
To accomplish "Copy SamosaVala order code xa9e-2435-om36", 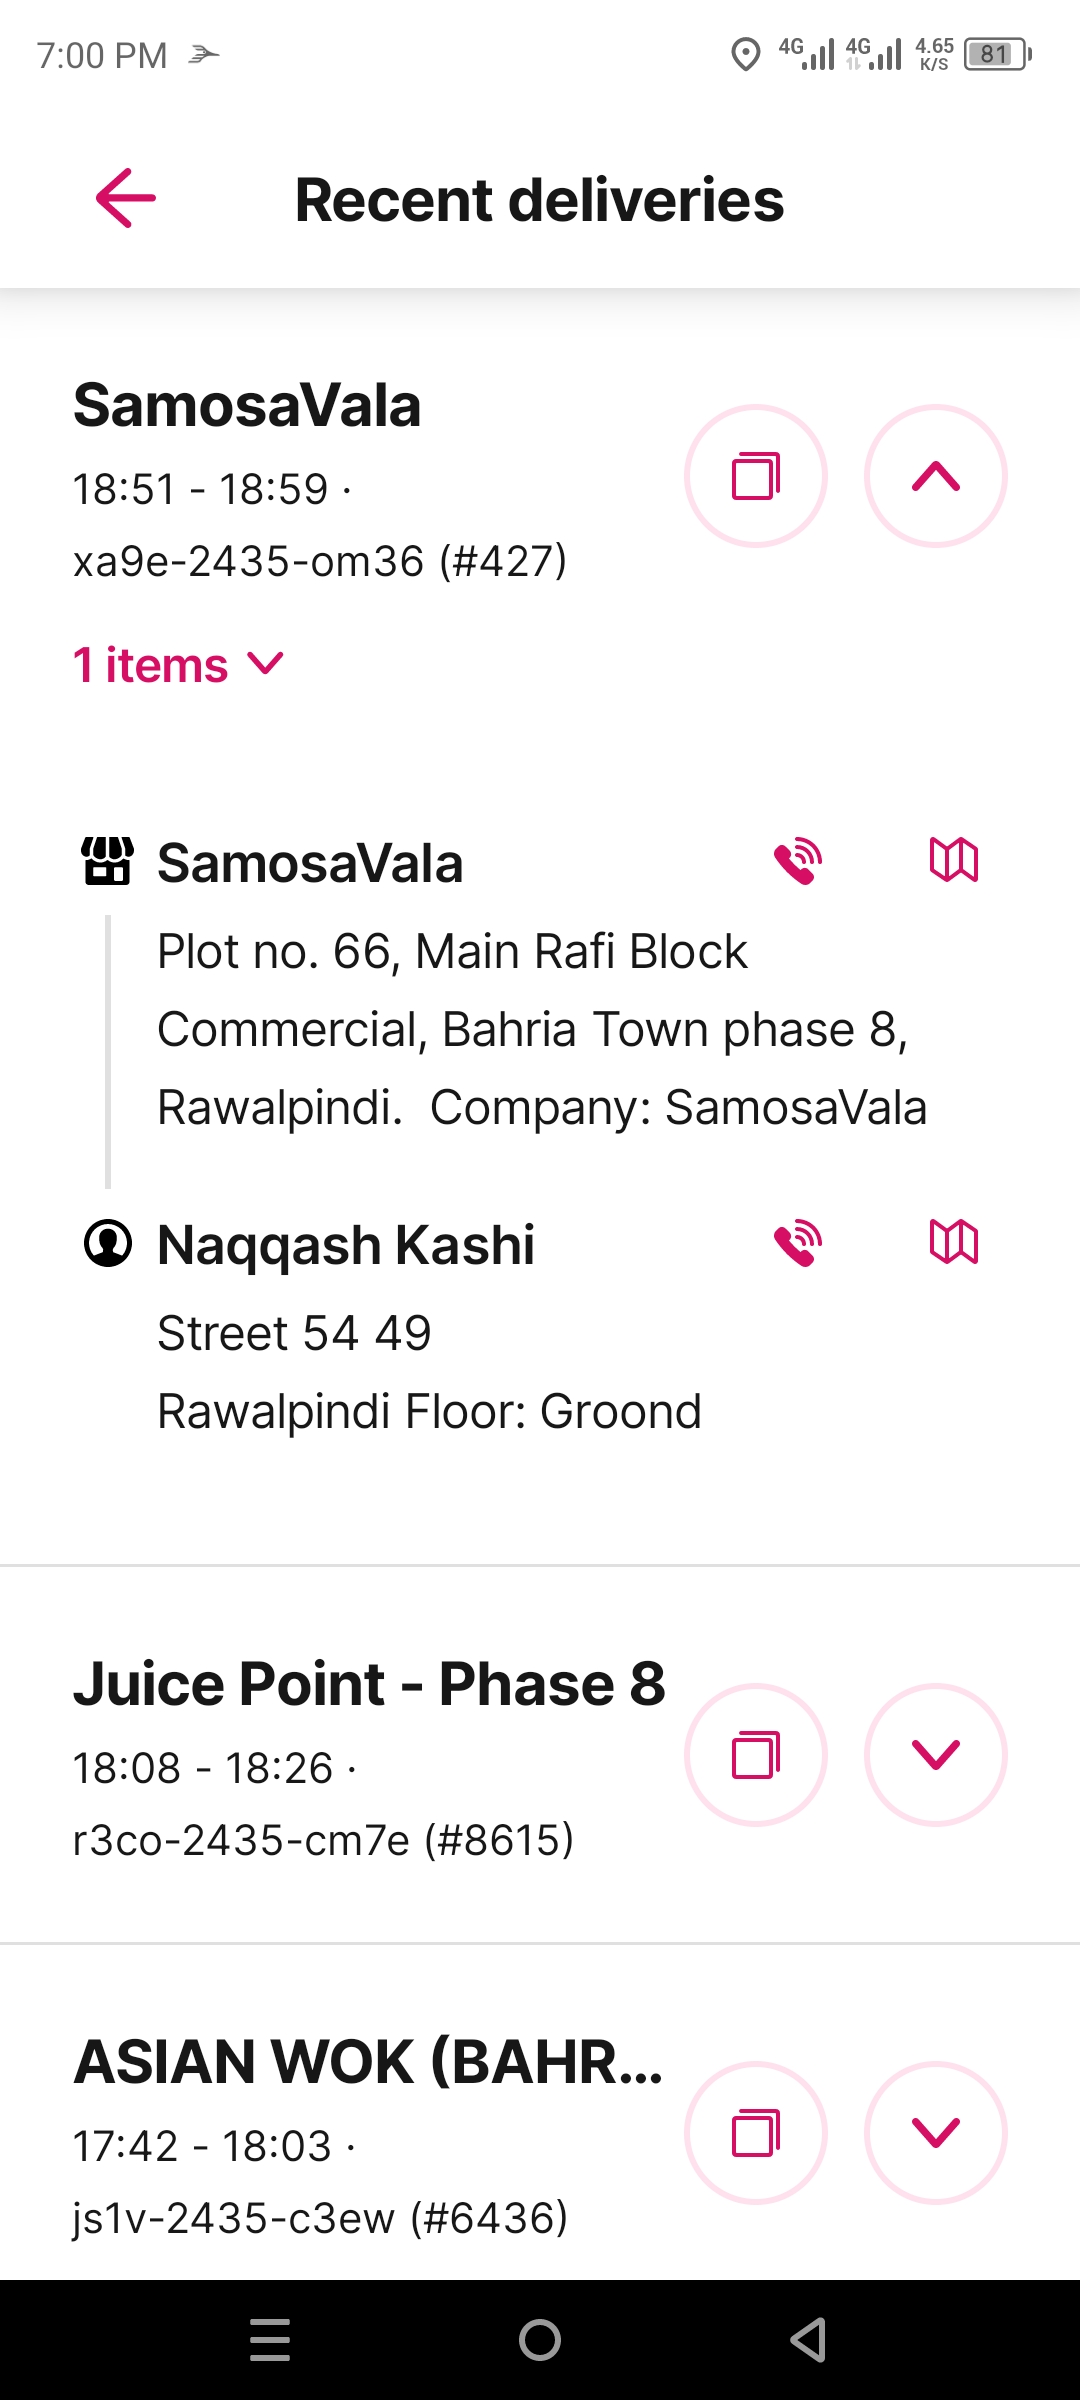I will (x=756, y=476).
